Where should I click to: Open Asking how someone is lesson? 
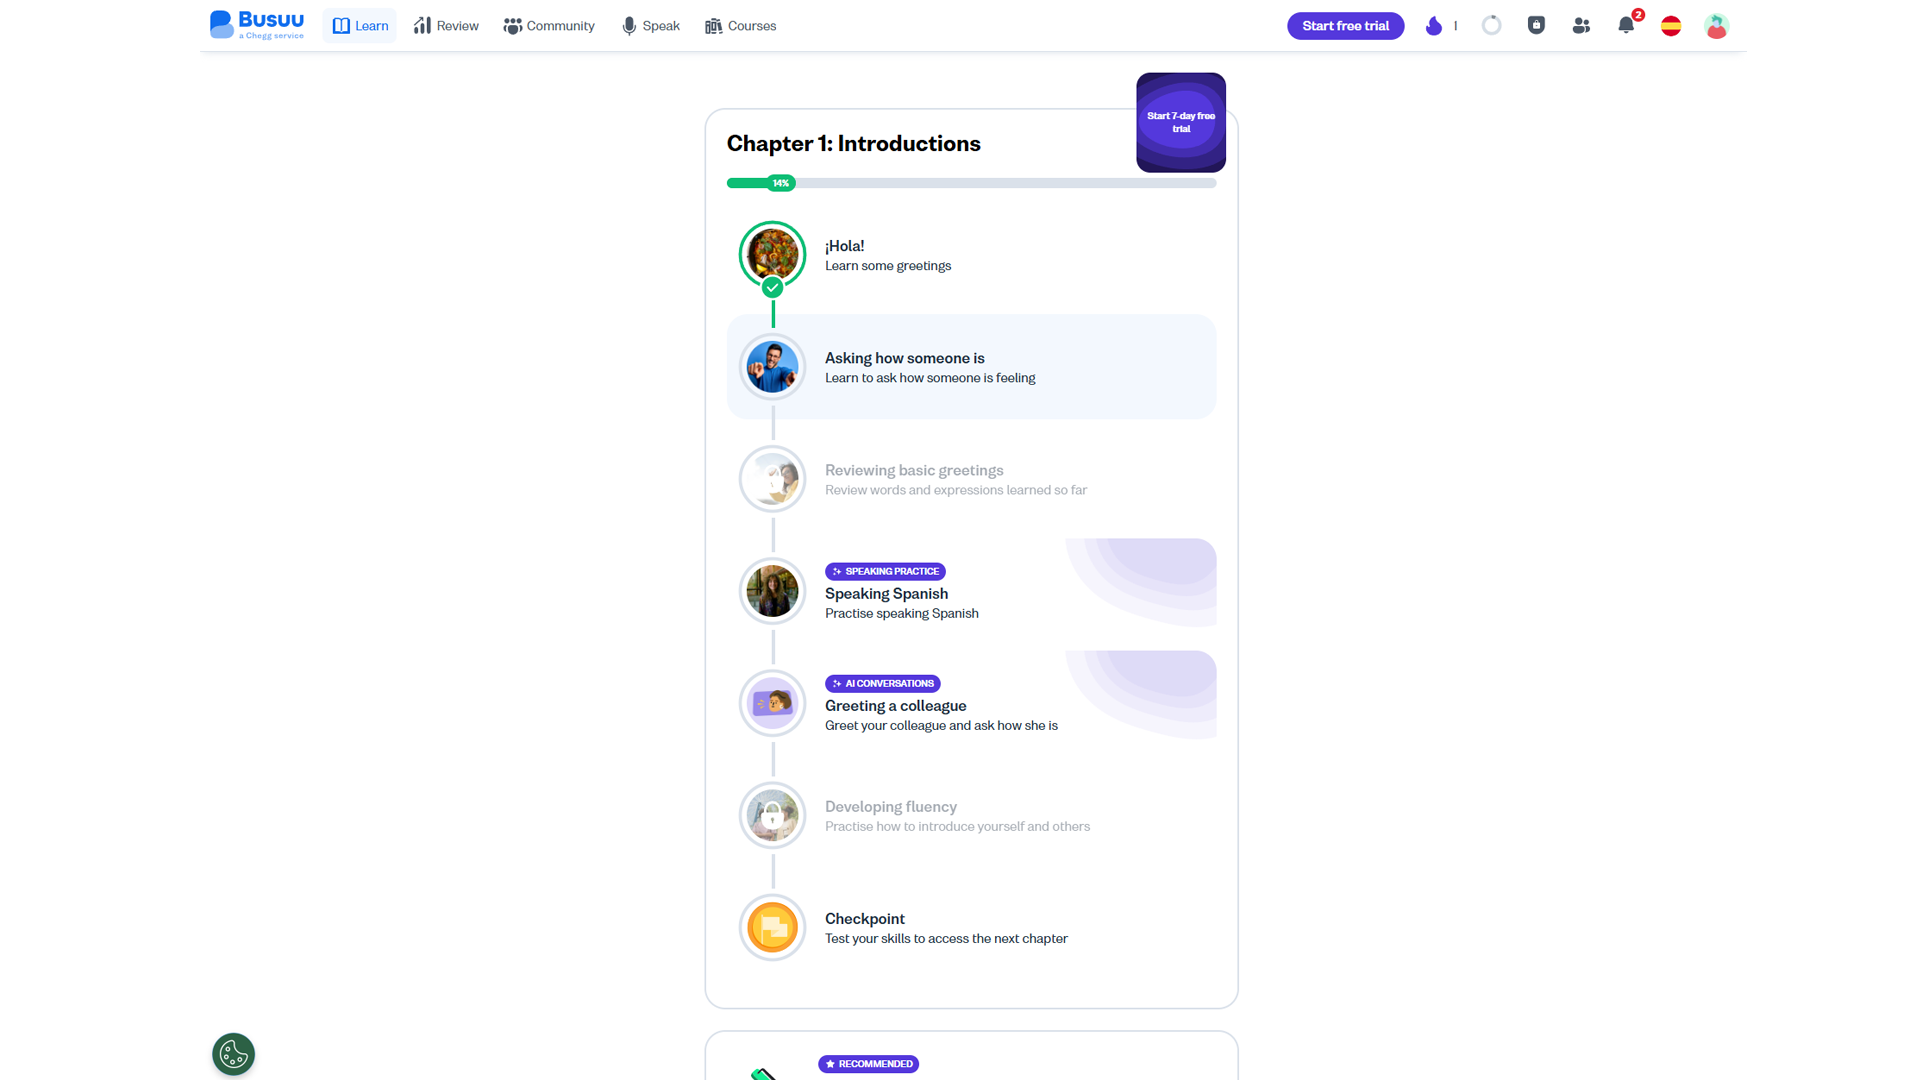(971, 367)
